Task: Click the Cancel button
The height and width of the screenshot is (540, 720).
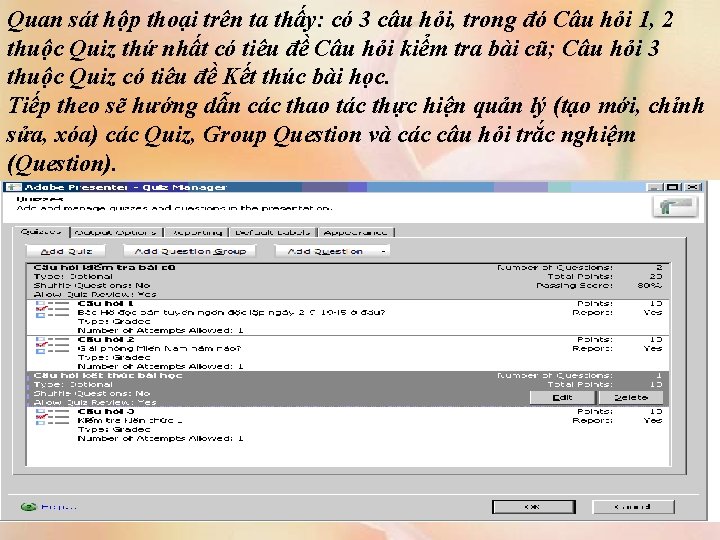Action: point(633,507)
